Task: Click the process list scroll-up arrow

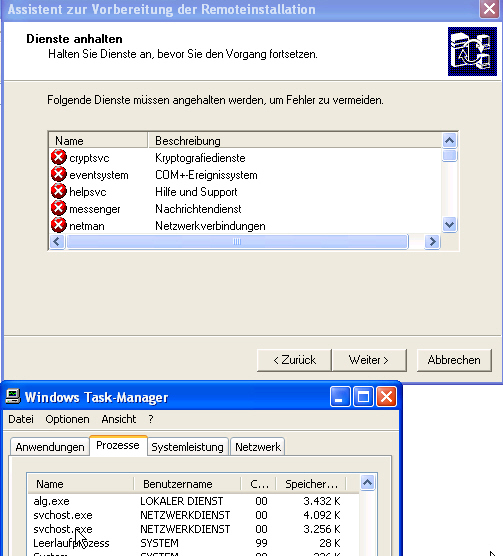Action: [368, 483]
